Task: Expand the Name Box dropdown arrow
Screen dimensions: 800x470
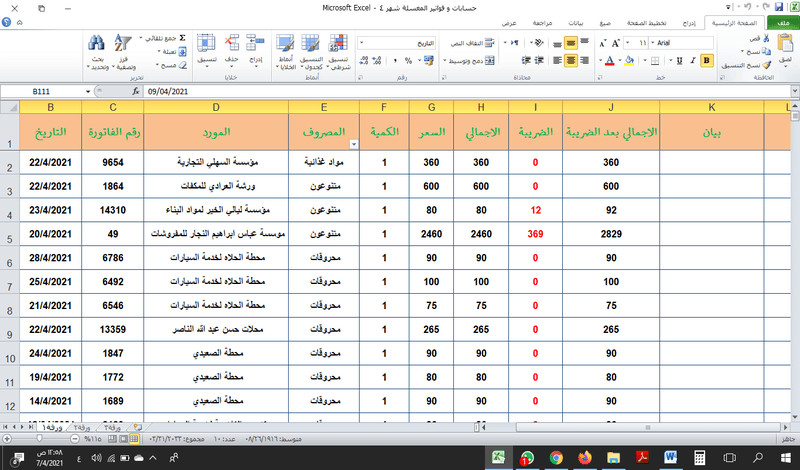Action: [88, 91]
